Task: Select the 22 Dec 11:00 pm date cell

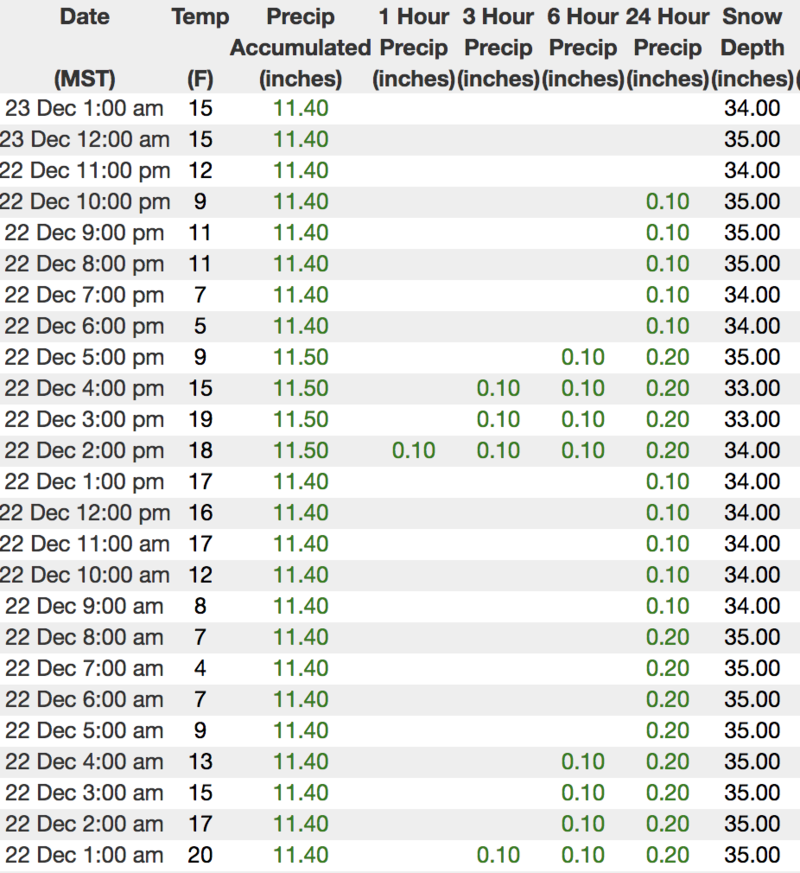Action: (84, 170)
